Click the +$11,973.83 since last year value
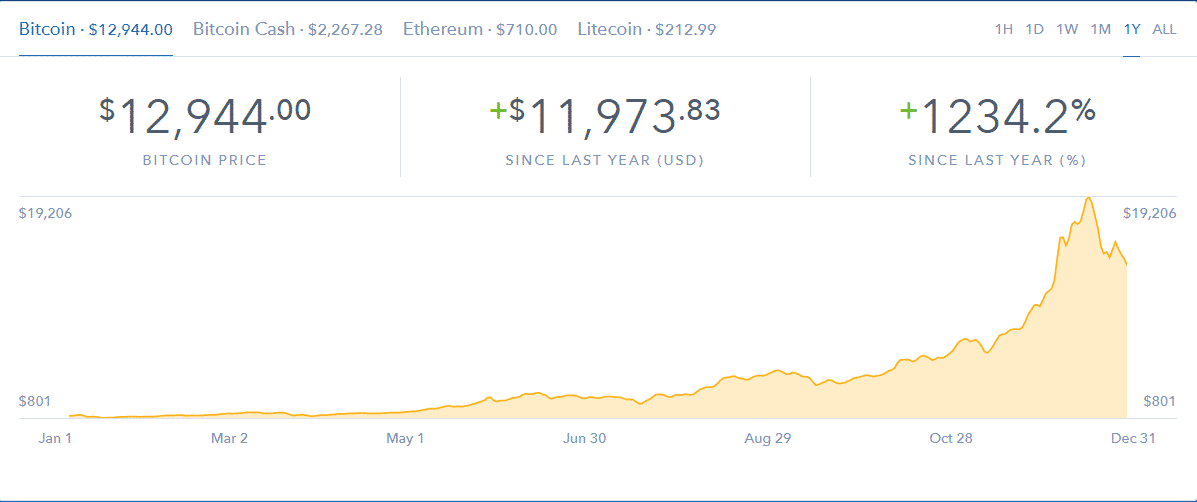Image resolution: width=1197 pixels, height=502 pixels. point(605,117)
